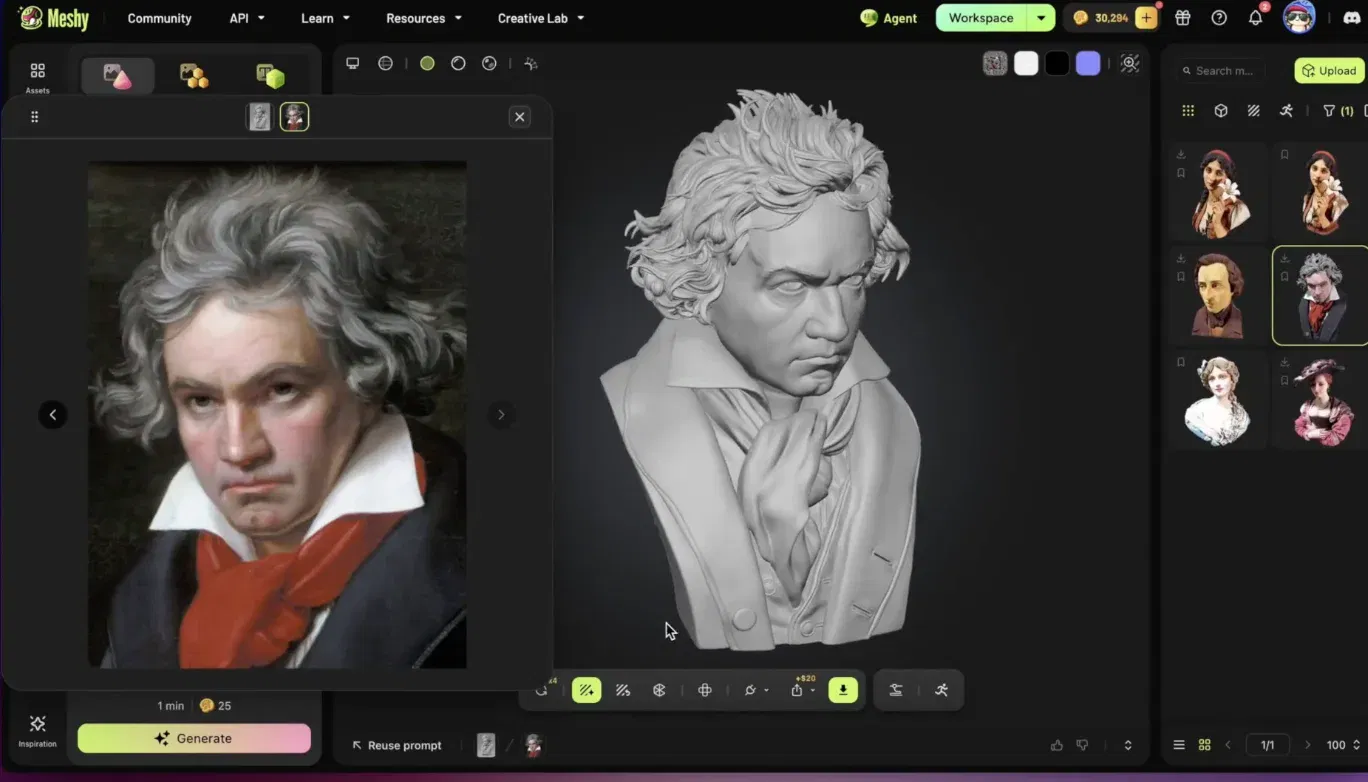Open the Inspiration panel
The width and height of the screenshot is (1368, 782).
point(37,731)
